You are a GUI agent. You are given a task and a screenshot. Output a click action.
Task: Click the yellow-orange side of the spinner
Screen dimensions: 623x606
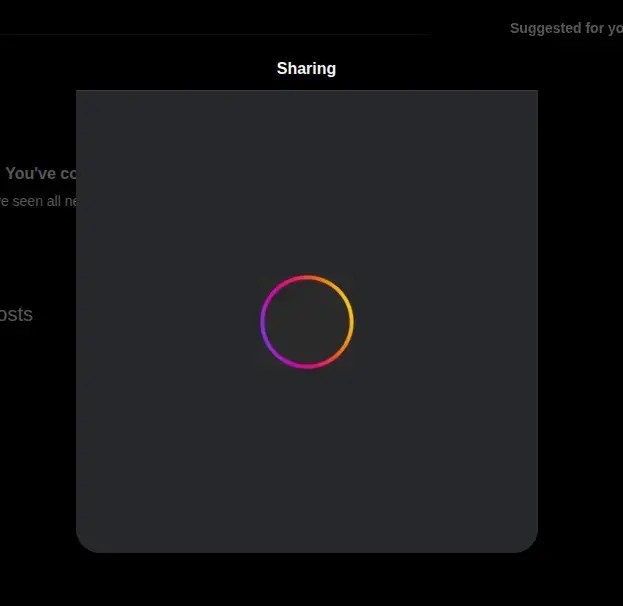tap(351, 322)
